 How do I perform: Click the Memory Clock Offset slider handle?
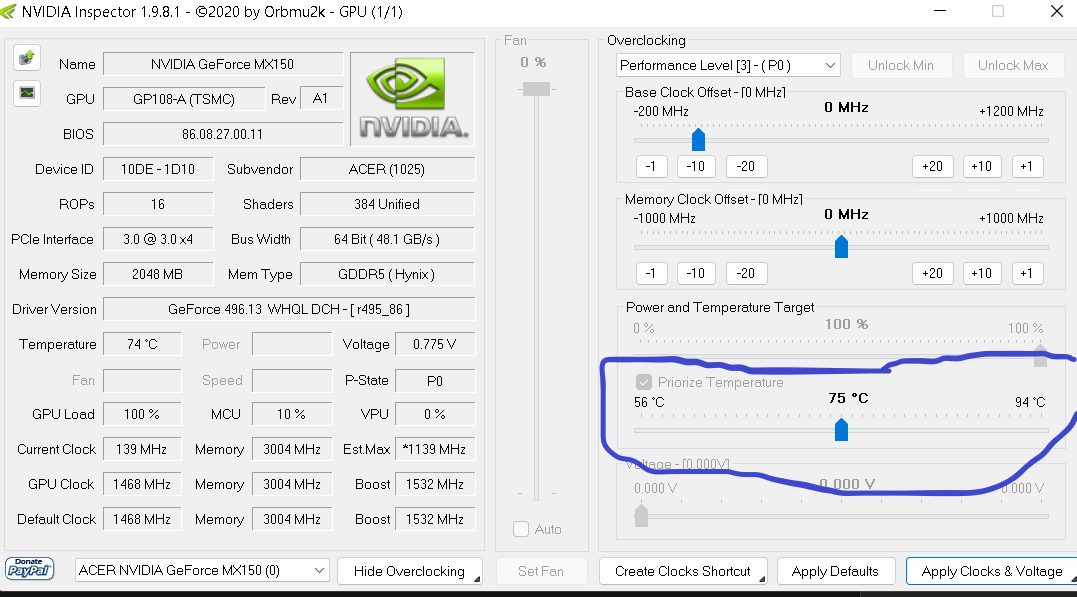[x=841, y=247]
